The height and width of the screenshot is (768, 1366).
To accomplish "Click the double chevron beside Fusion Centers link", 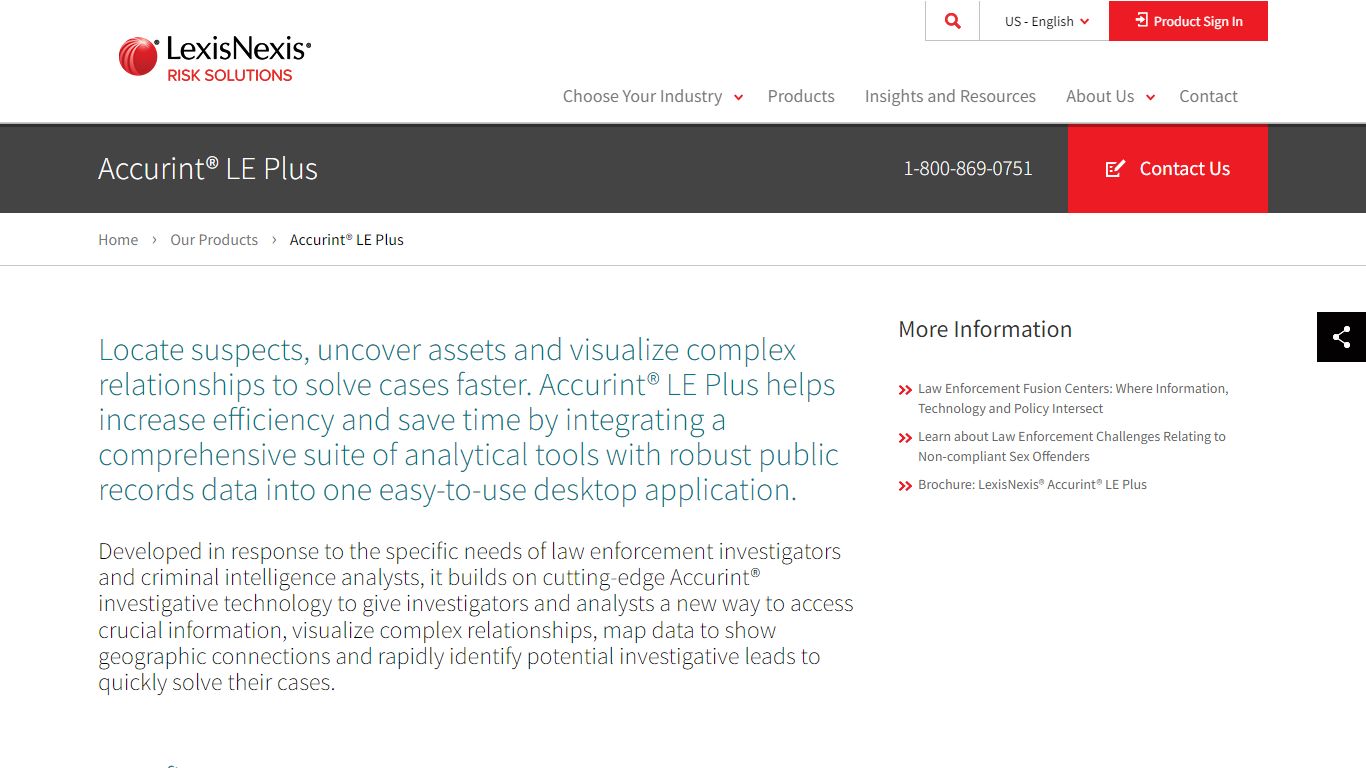I will [x=906, y=390].
